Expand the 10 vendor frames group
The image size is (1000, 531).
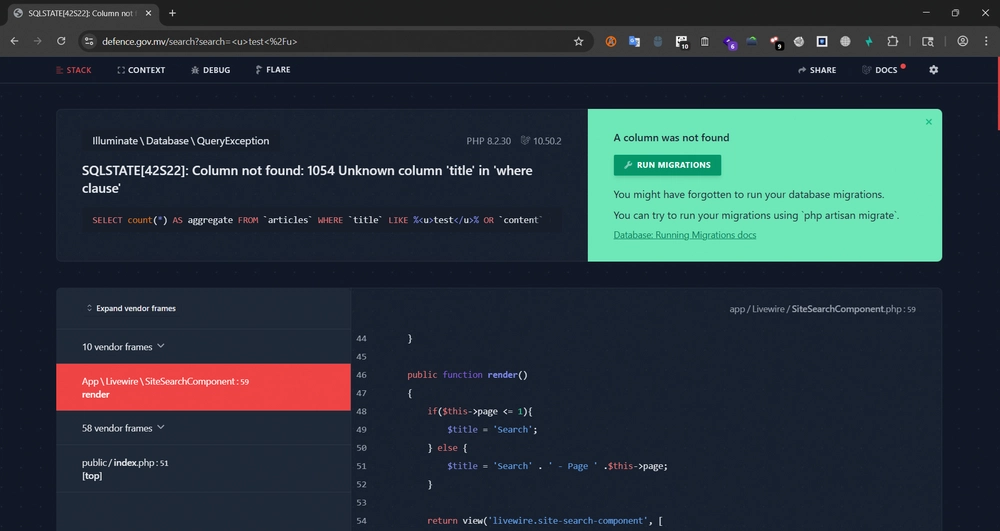pos(123,347)
